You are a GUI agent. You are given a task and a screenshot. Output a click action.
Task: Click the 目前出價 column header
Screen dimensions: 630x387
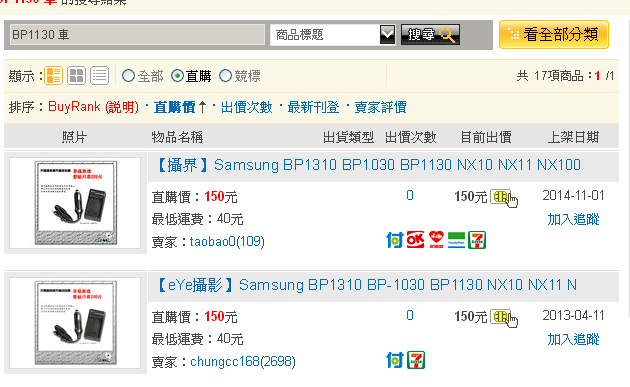tap(486, 137)
